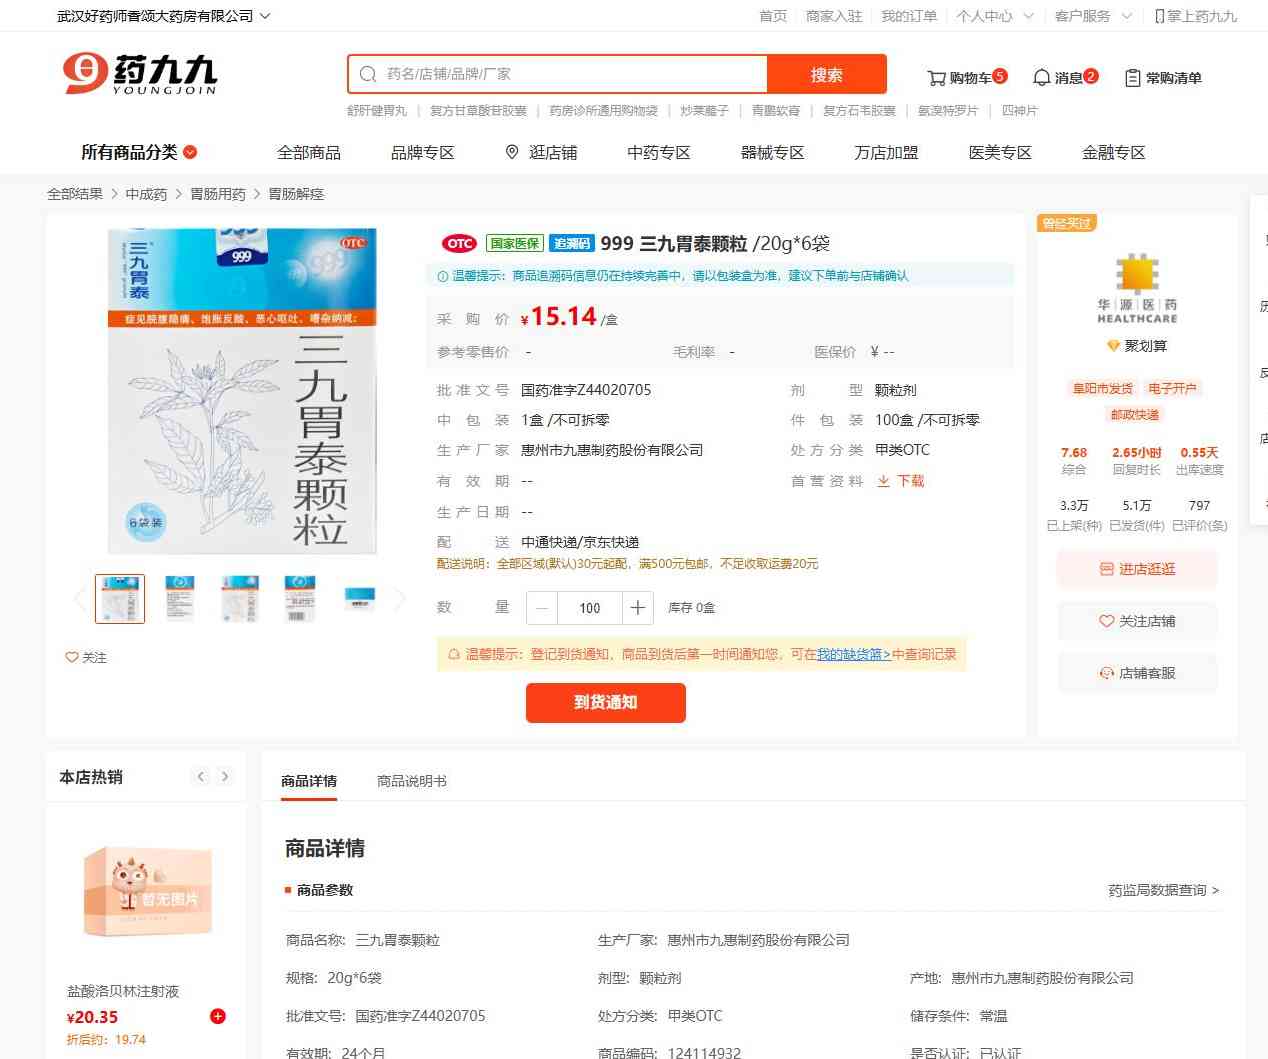
Task: Show next product thumbnail with right arrow
Action: tap(400, 599)
